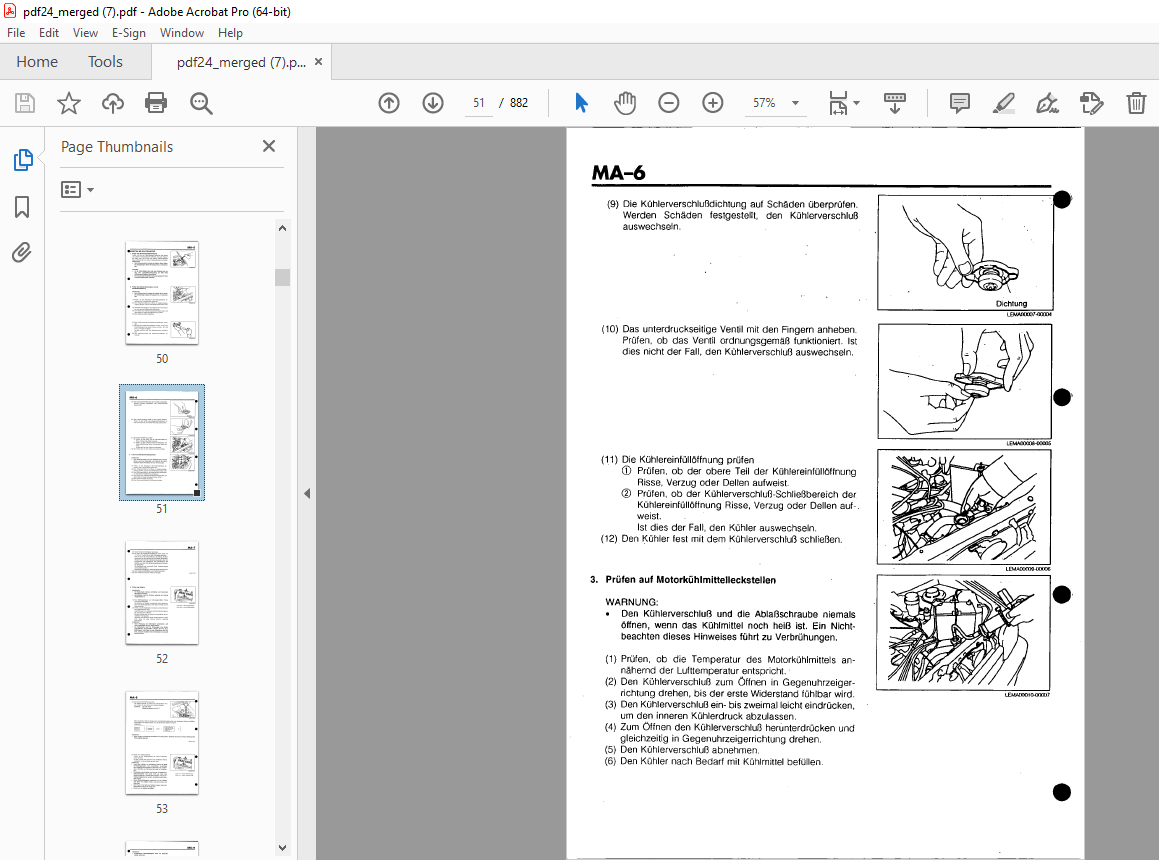Select the pdf24_merged (7) document tab
The width and height of the screenshot is (1159, 860).
pyautogui.click(x=241, y=63)
